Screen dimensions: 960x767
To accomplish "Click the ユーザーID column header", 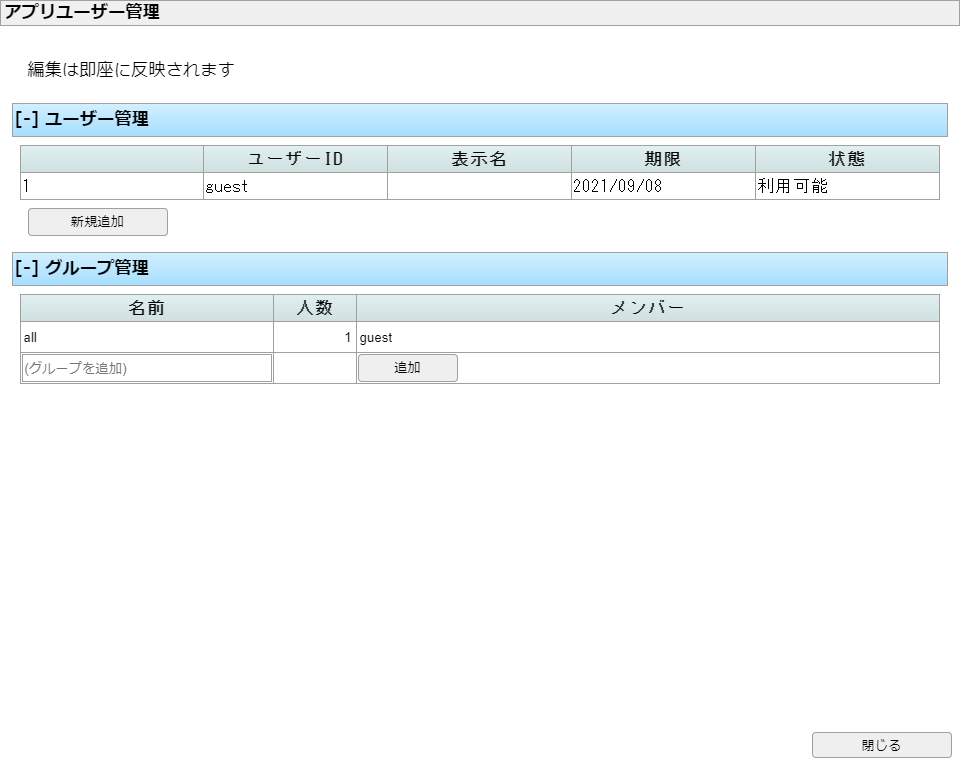I will [295, 159].
